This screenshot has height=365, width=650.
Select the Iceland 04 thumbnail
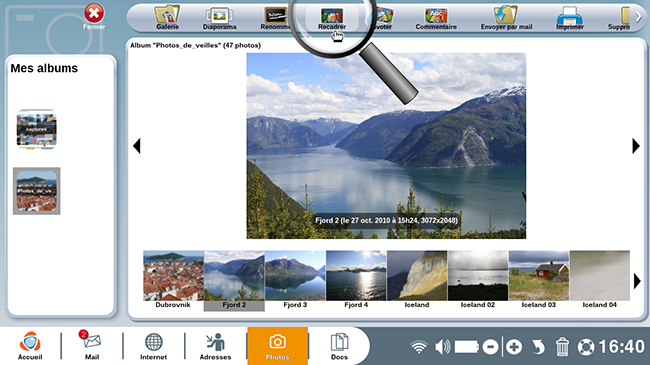click(x=599, y=280)
